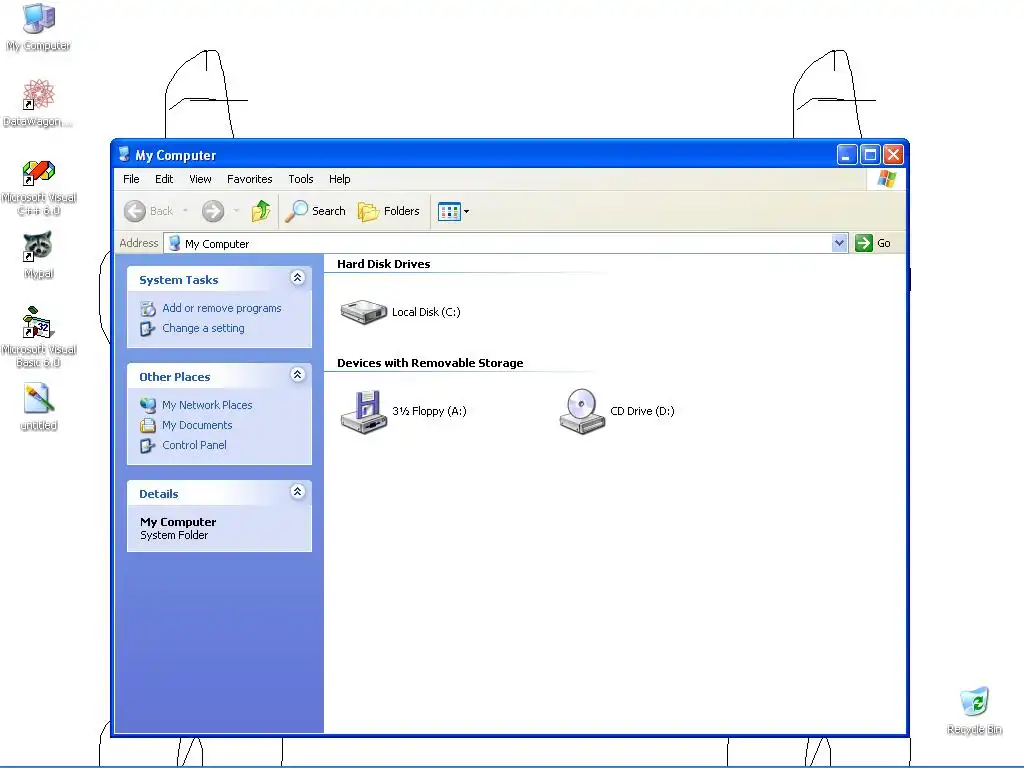Collapse the Other Places panel
Viewport: 1024px width, 768px height.
pos(297,375)
